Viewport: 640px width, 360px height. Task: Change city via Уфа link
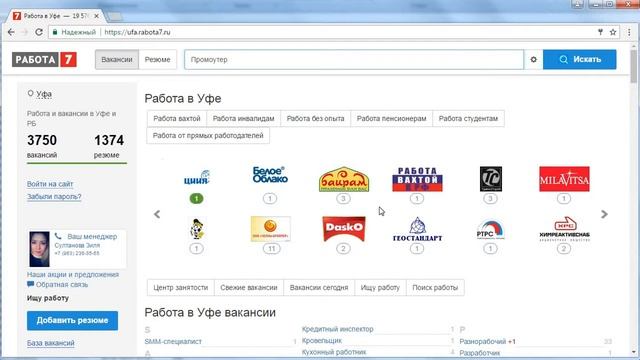pyautogui.click(x=44, y=94)
